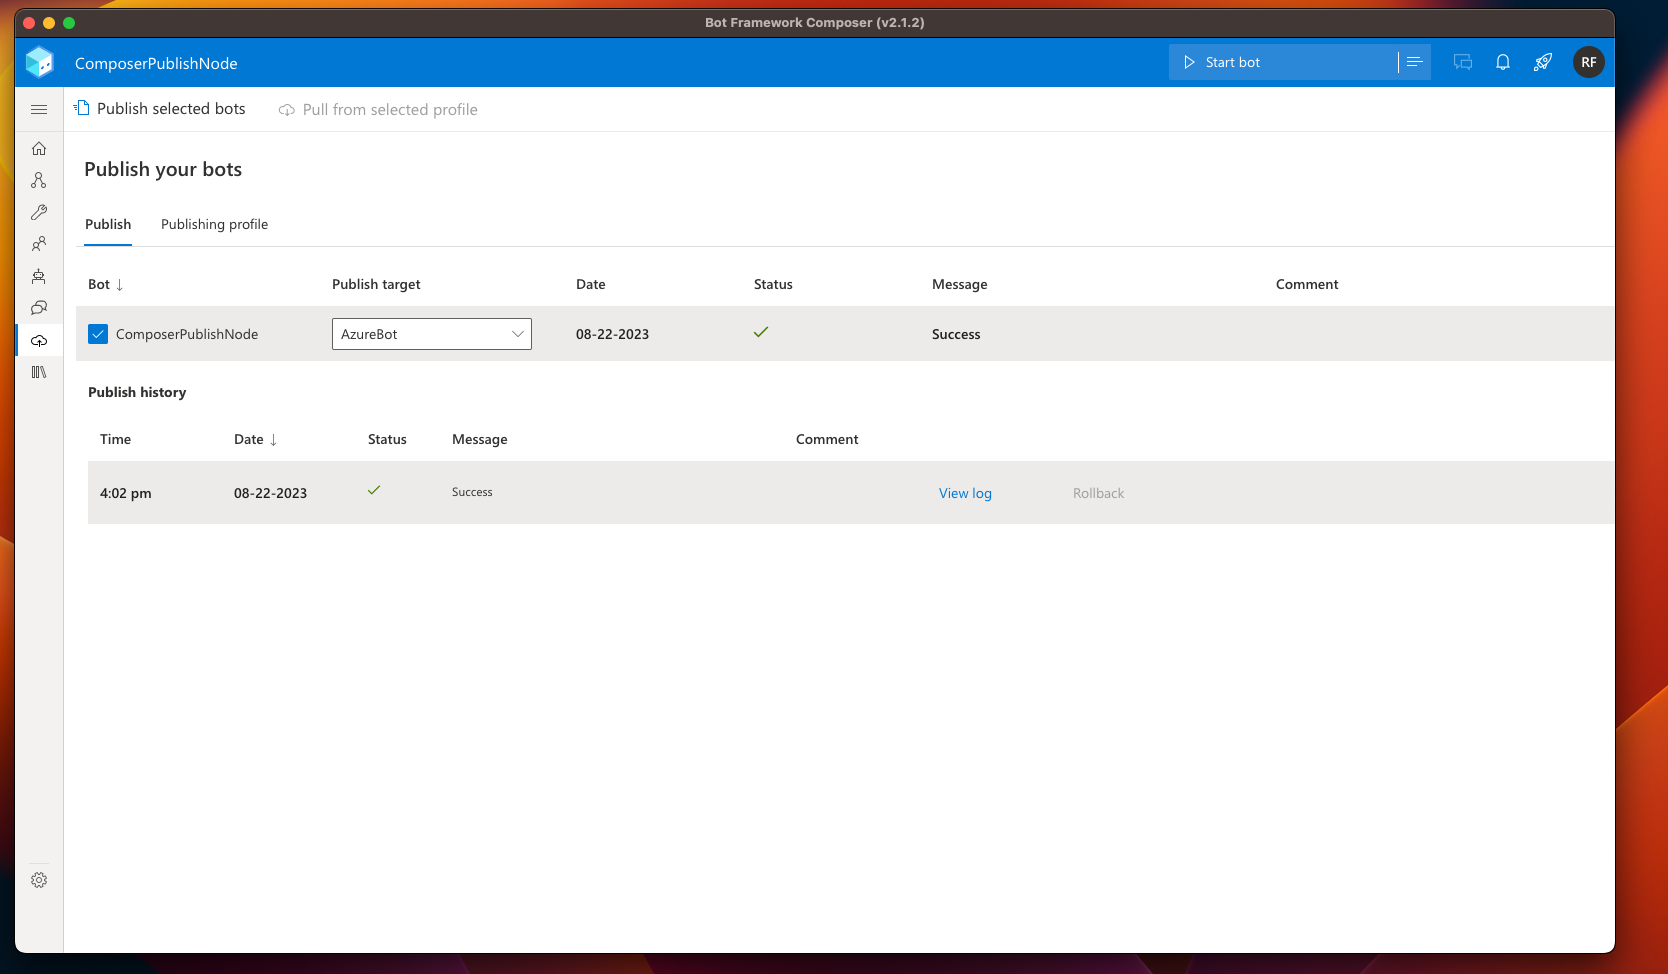Open the User input section icon

coord(39,244)
